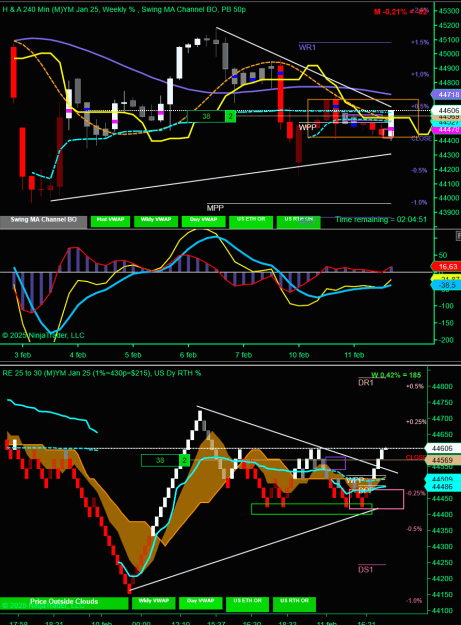The width and height of the screenshot is (461, 625).
Task: Click the '4 feb' date label
Action: tap(78, 355)
